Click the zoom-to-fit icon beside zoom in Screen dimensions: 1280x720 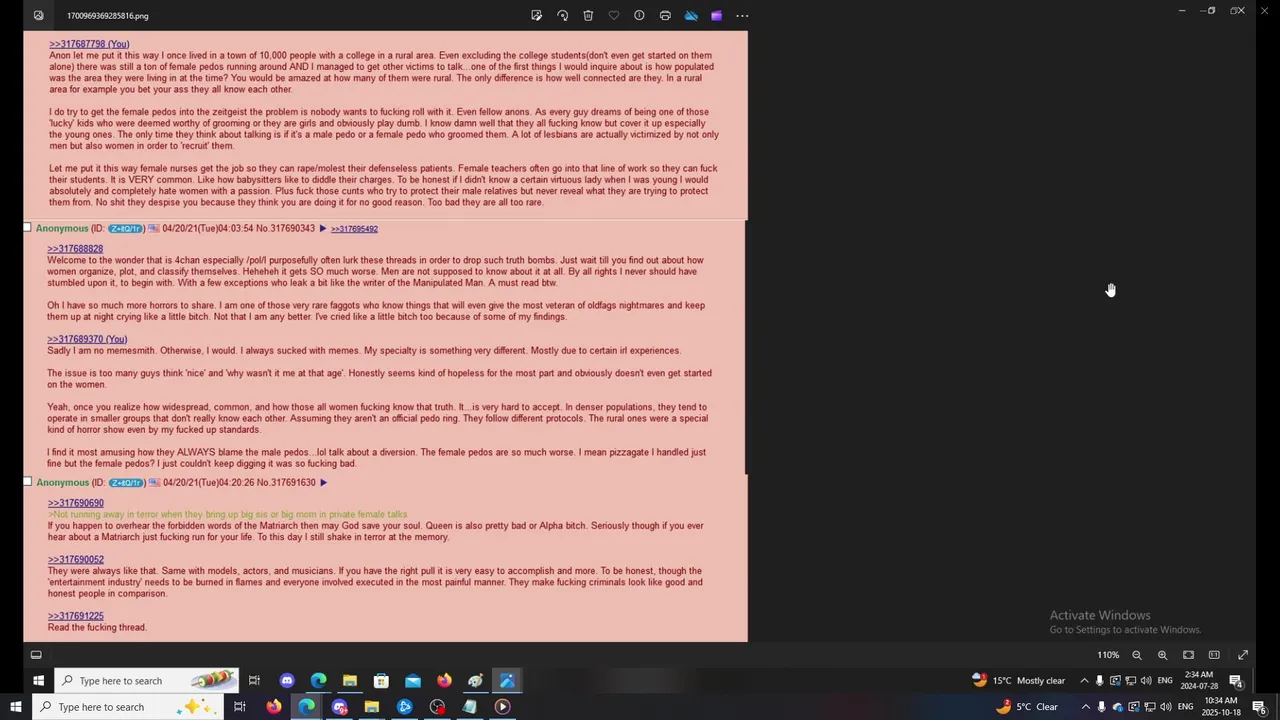click(1188, 655)
